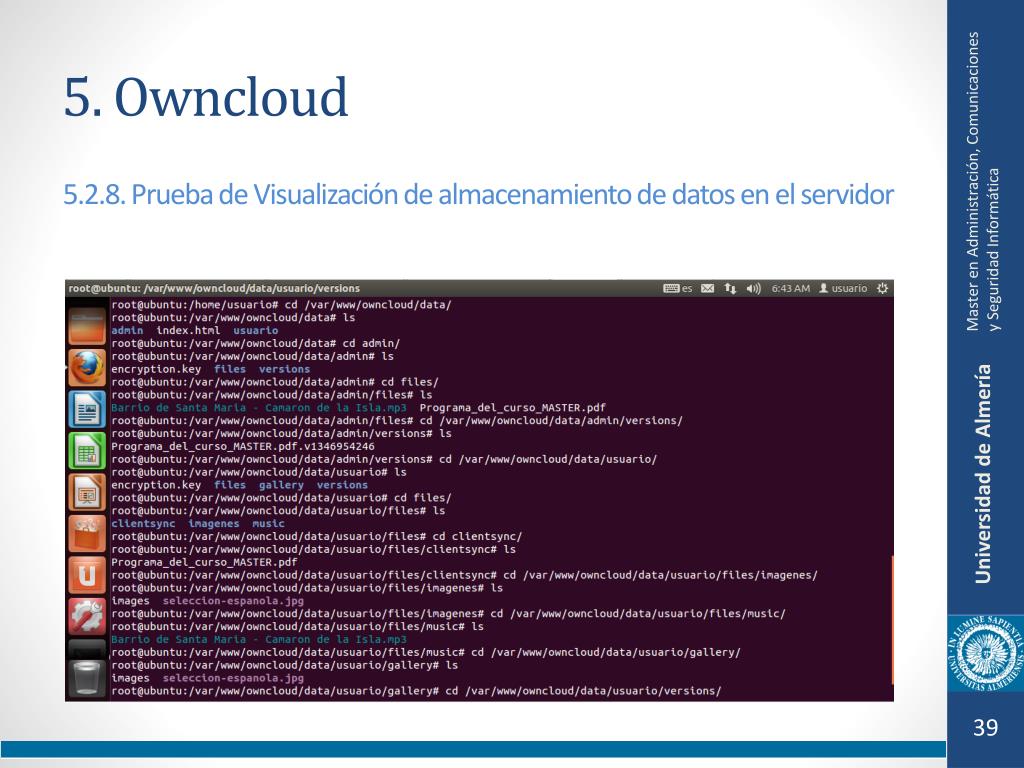1024x768 pixels.
Task: Click Programa_del_curso_MASTER.pdf.v1346954246 line
Action: pos(243,447)
